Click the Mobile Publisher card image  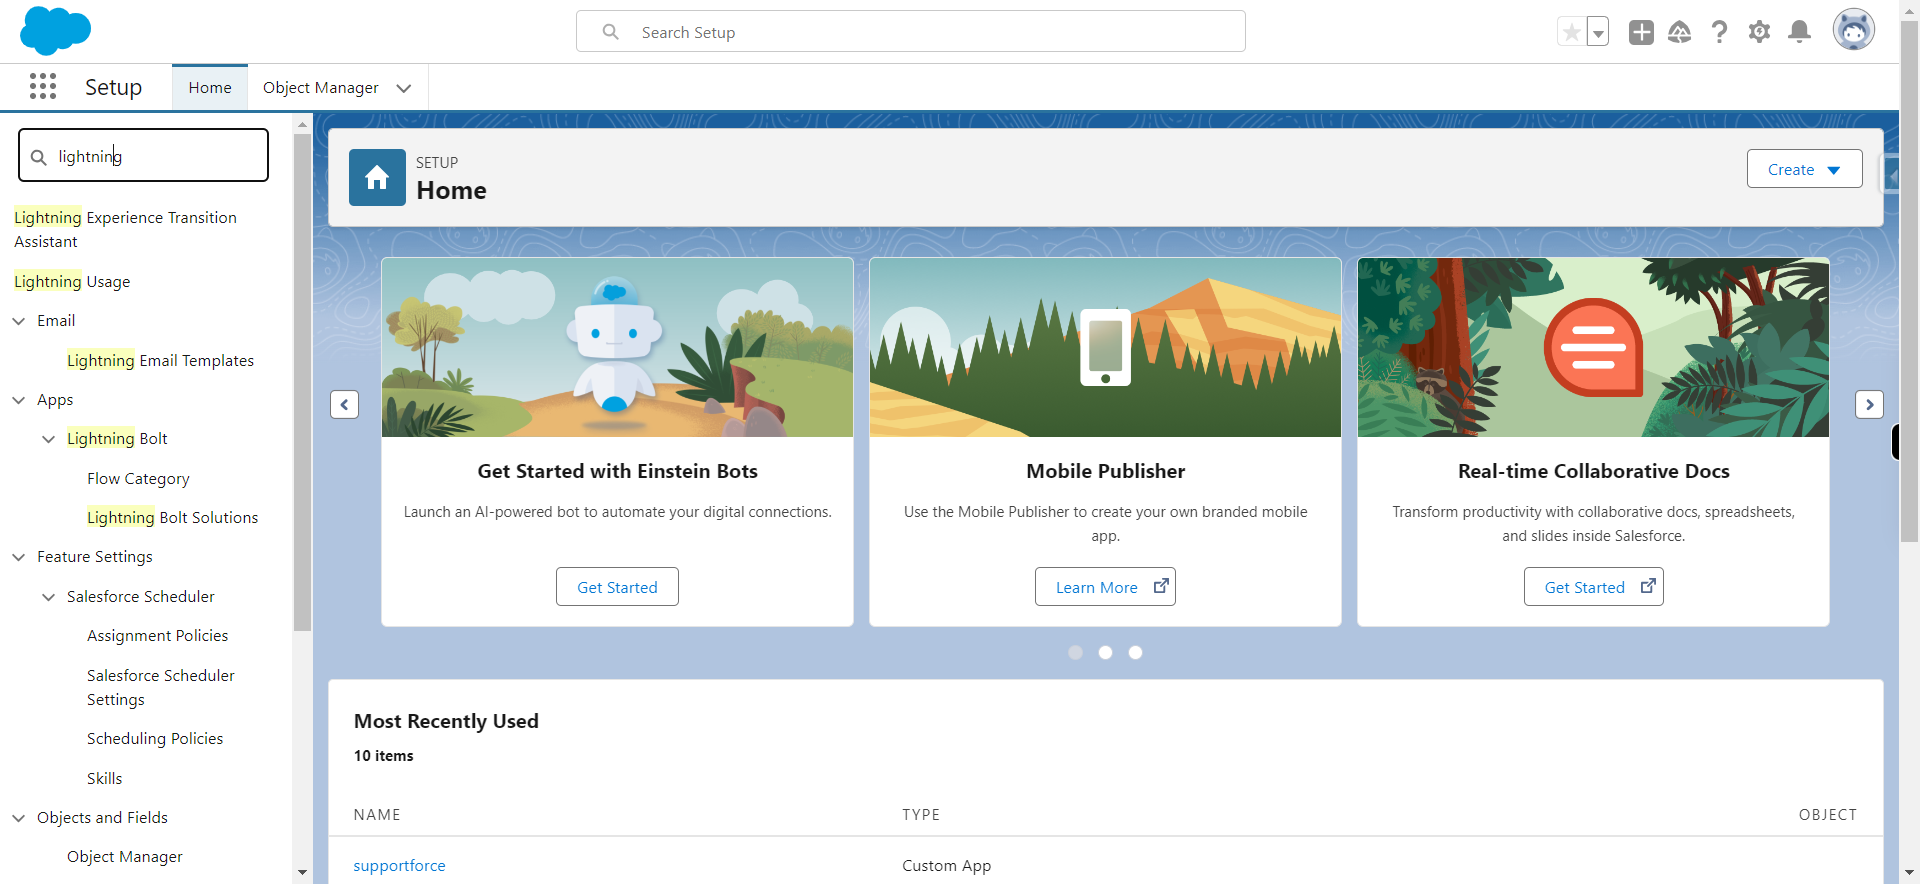(x=1105, y=347)
